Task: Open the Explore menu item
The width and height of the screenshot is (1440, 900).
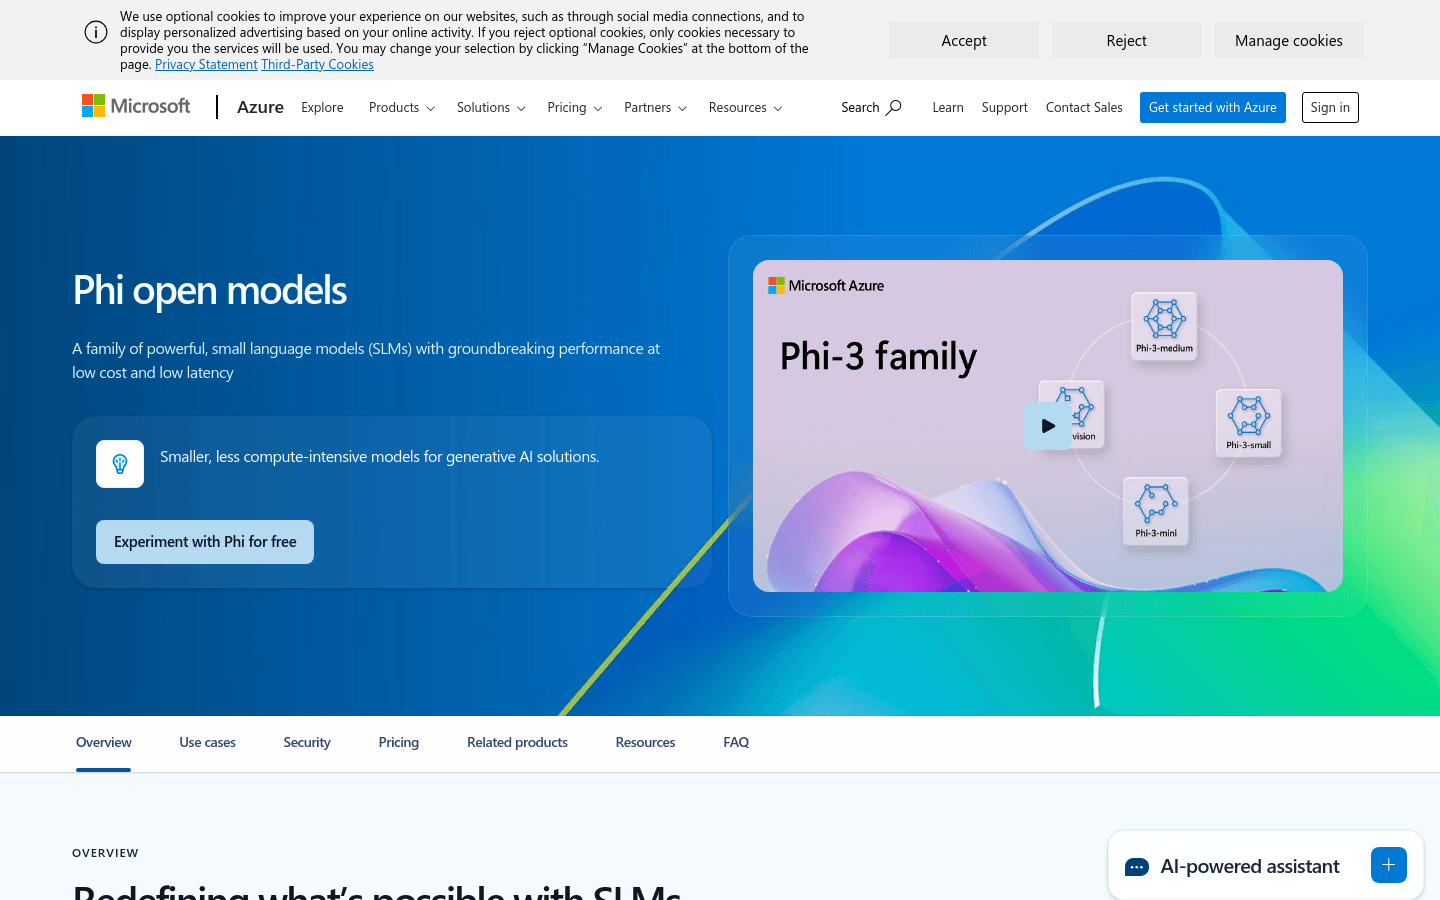Action: pos(322,107)
